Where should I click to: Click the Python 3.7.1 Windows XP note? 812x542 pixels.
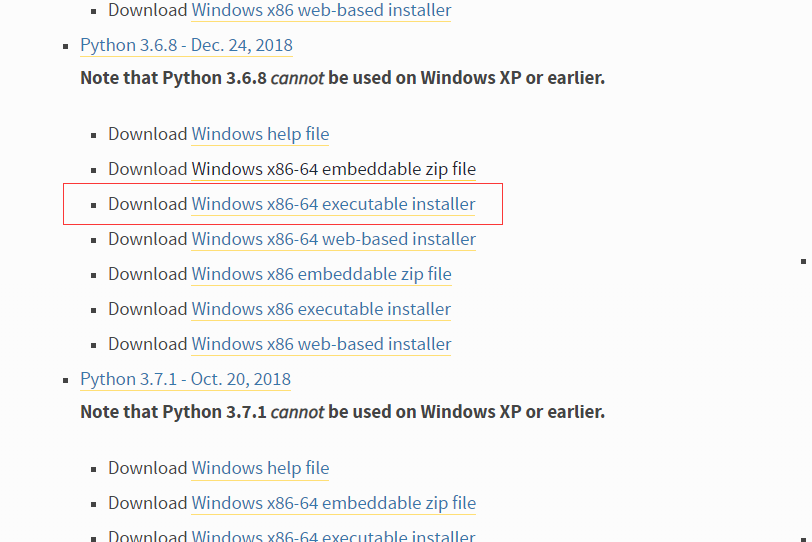point(342,412)
